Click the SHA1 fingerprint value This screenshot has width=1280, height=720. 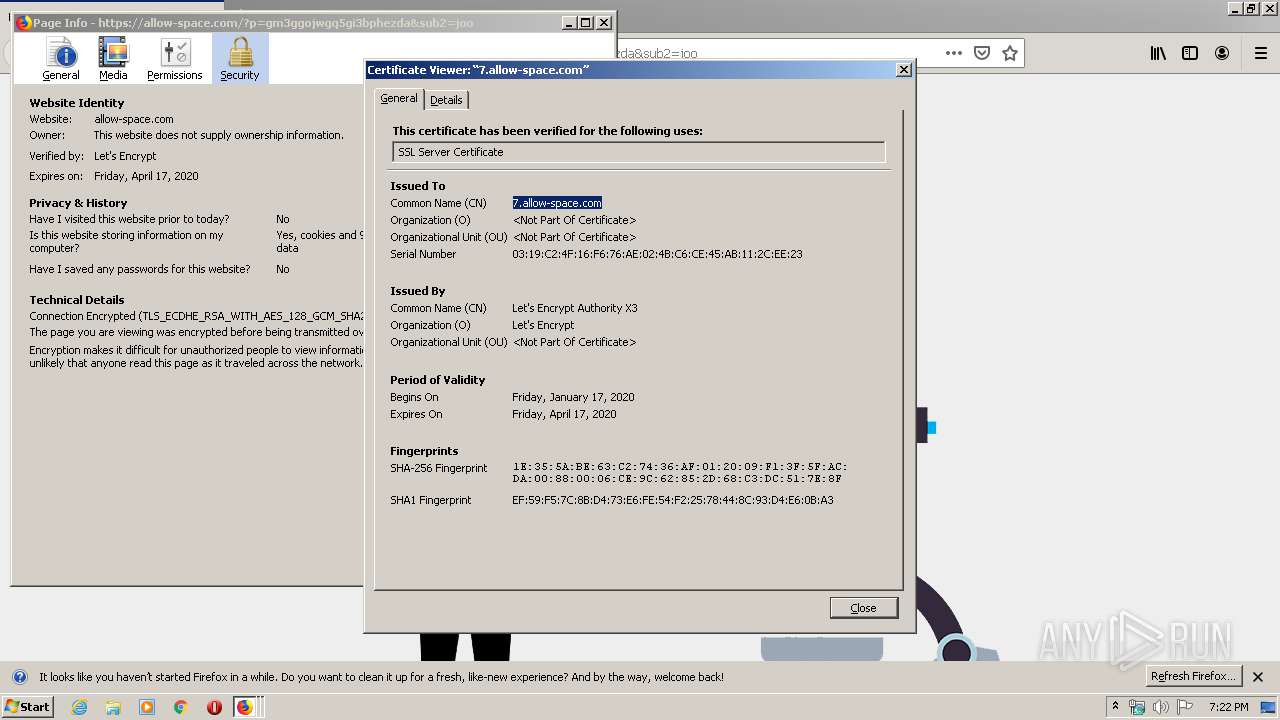(673, 500)
